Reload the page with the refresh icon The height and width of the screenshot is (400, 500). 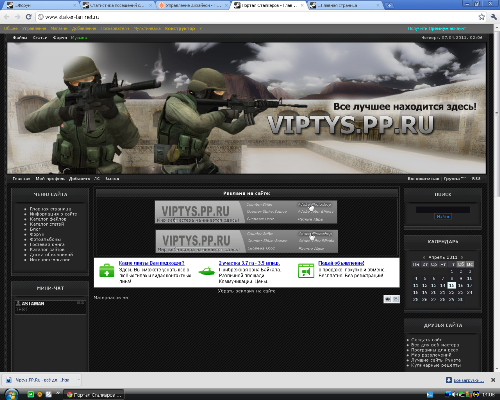tap(29, 17)
